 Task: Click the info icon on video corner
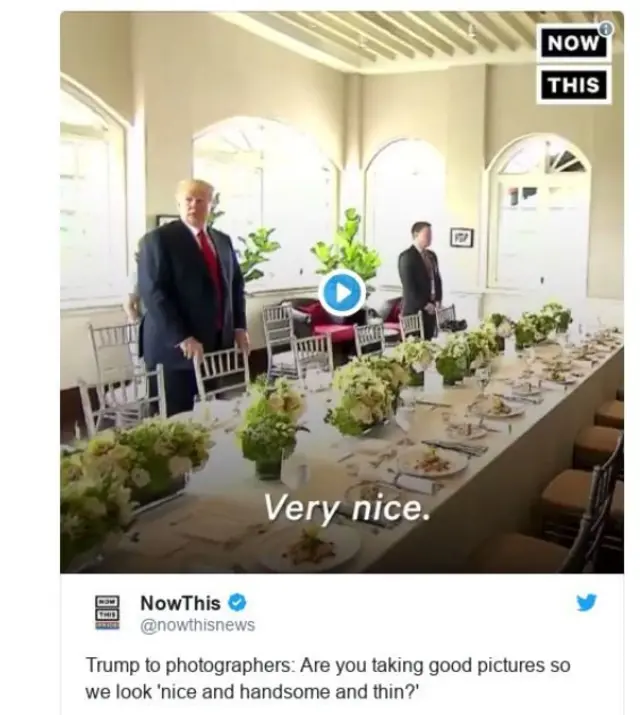point(604,28)
